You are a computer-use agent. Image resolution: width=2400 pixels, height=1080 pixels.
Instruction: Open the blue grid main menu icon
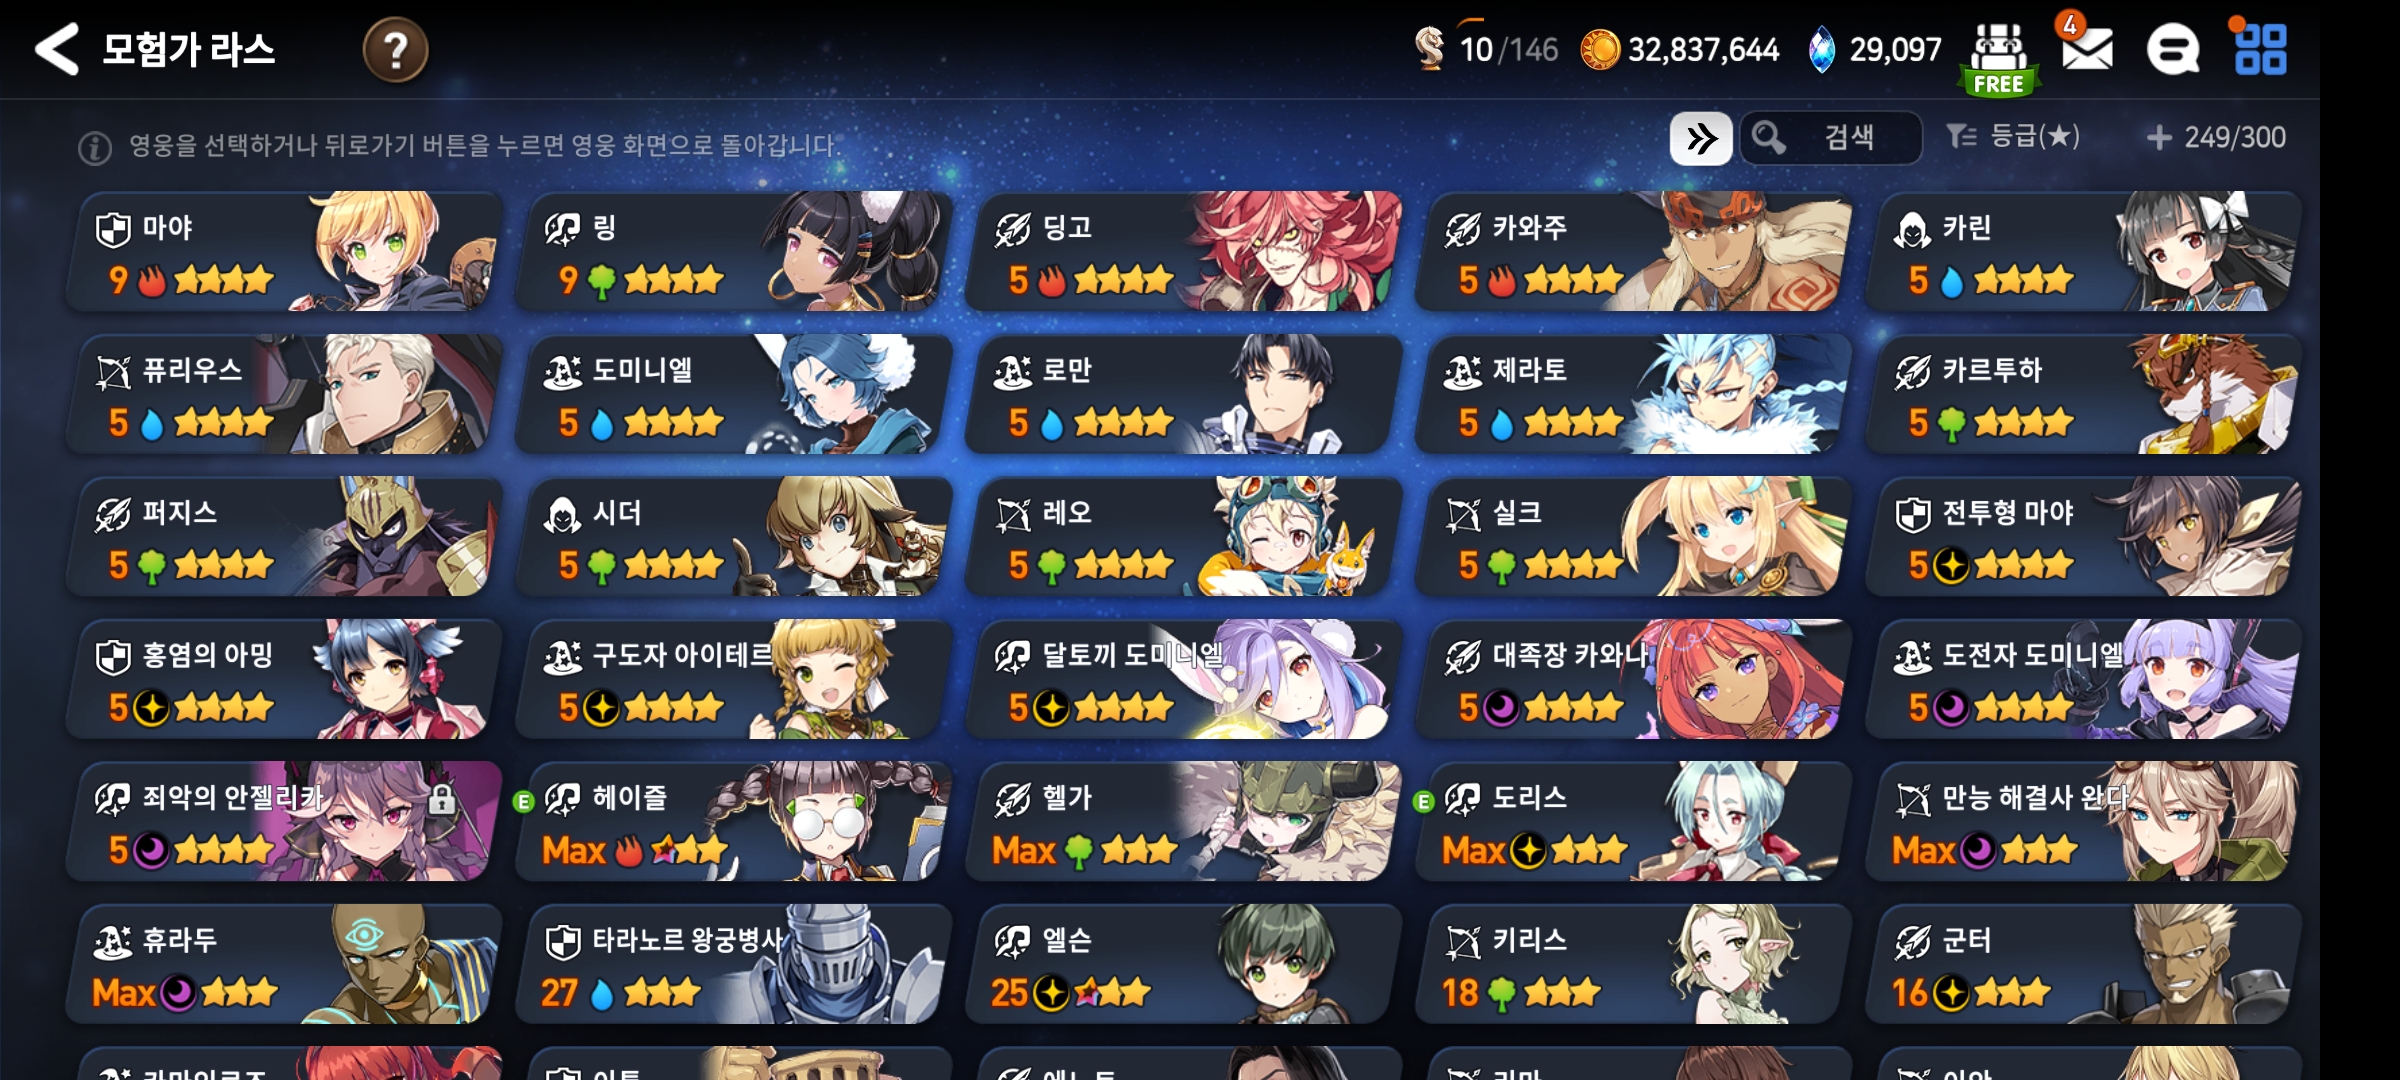pos(2260,49)
